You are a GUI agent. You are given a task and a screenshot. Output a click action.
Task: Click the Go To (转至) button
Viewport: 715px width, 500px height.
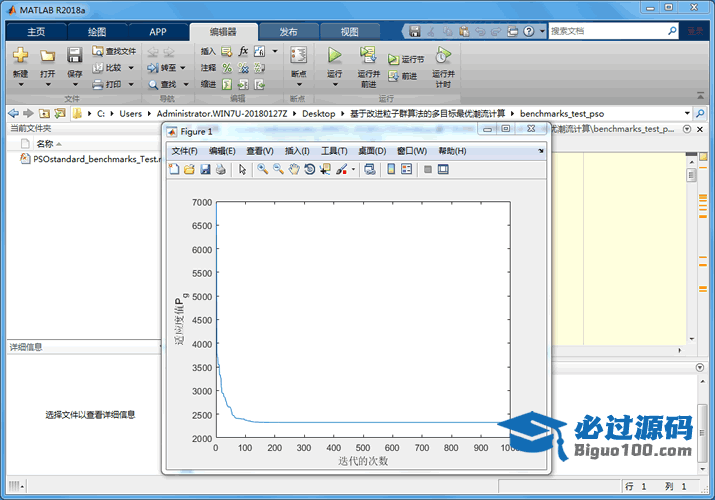click(166, 68)
